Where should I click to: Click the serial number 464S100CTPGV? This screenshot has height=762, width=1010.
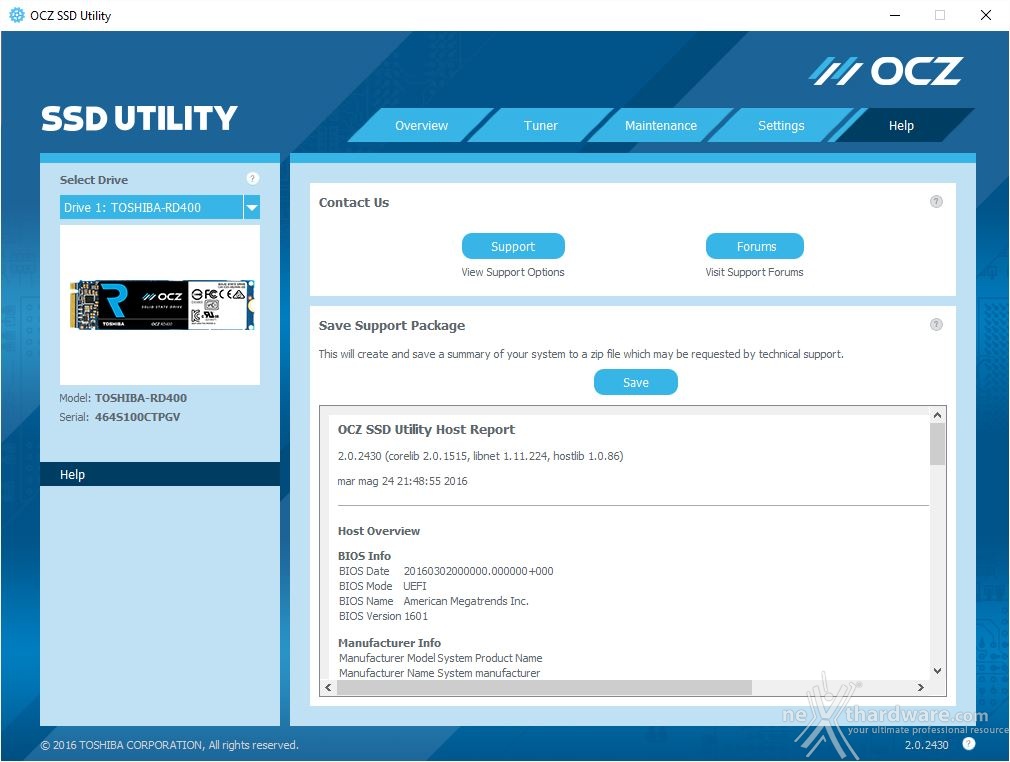click(x=138, y=417)
